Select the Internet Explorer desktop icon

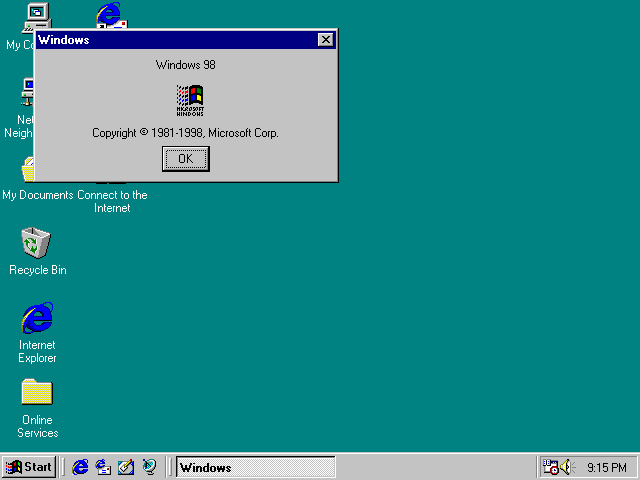[x=37, y=319]
